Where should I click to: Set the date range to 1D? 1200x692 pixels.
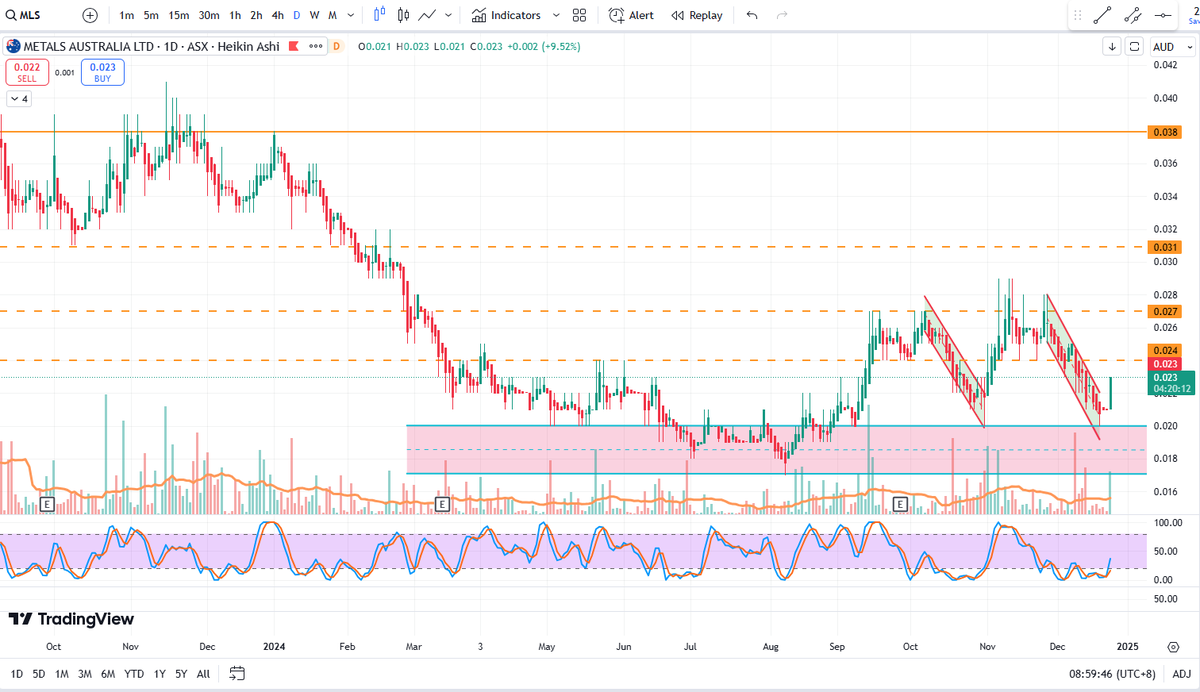pyautogui.click(x=17, y=673)
